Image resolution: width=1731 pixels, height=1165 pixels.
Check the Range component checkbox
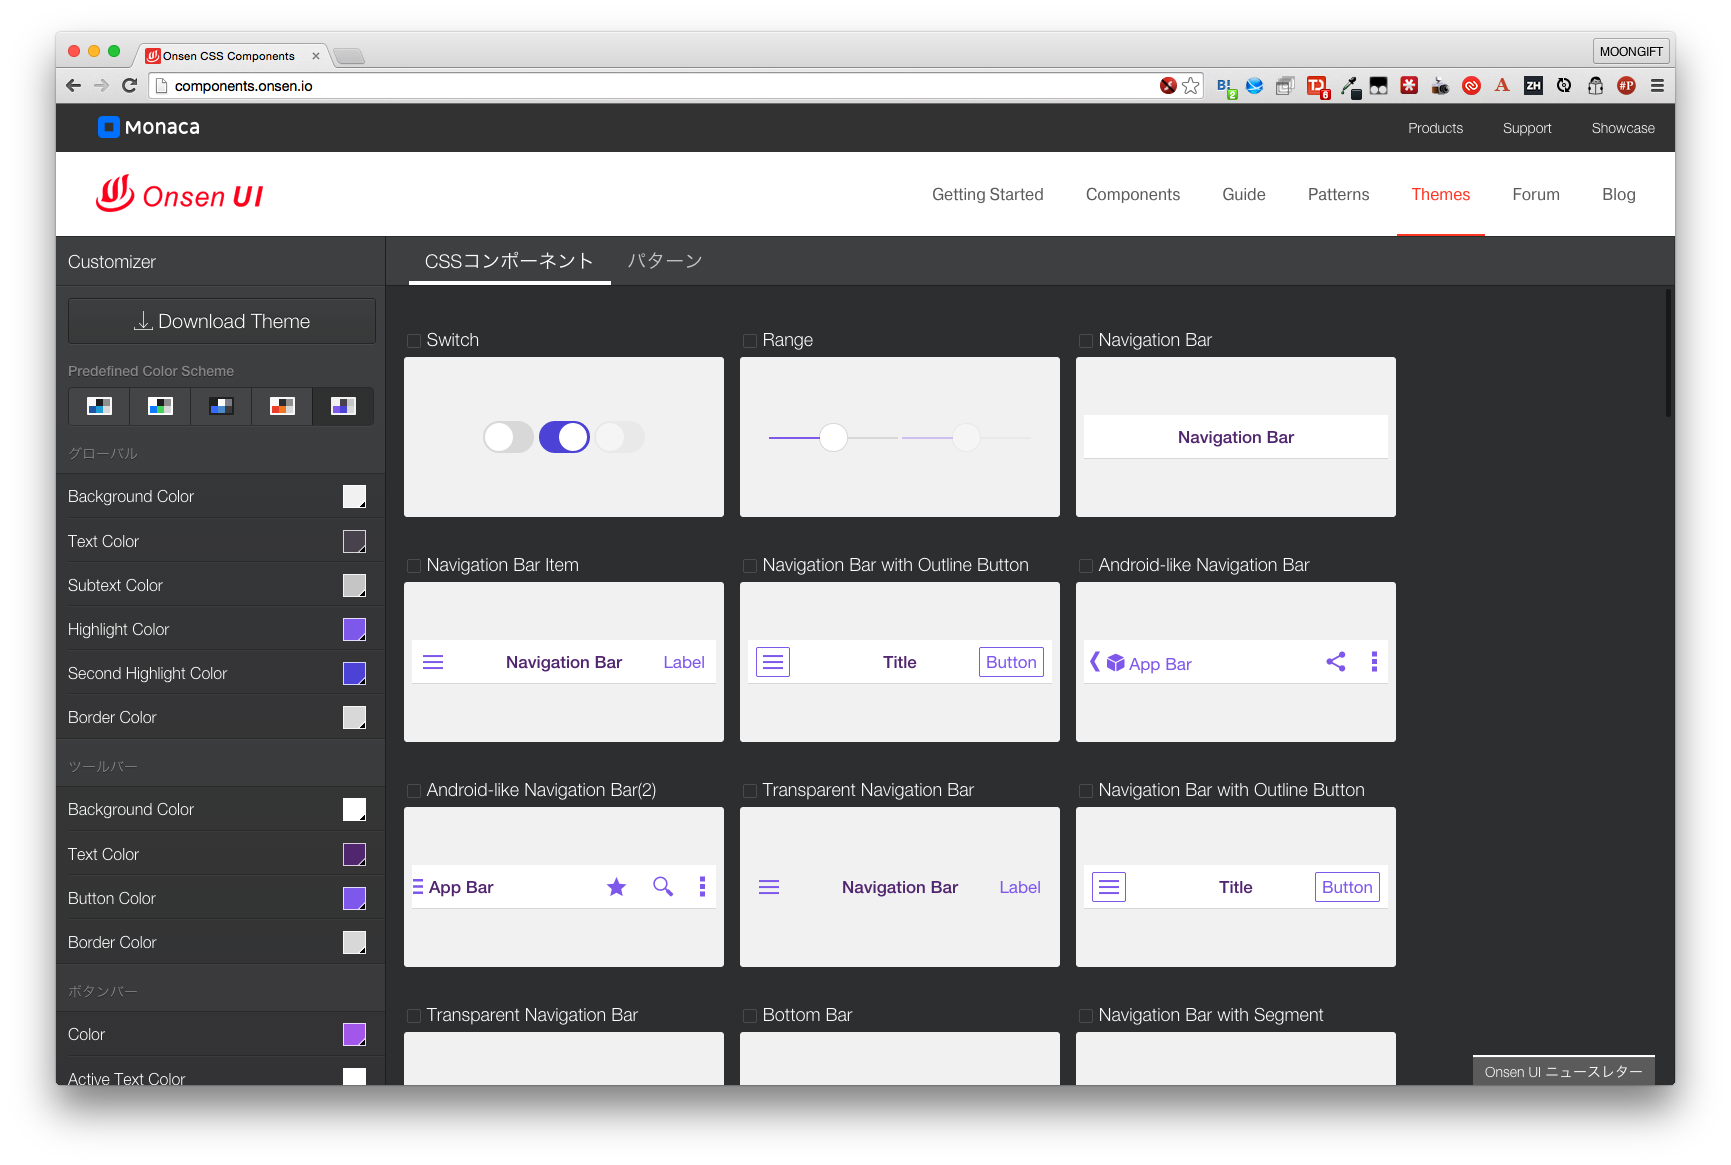[x=750, y=341]
